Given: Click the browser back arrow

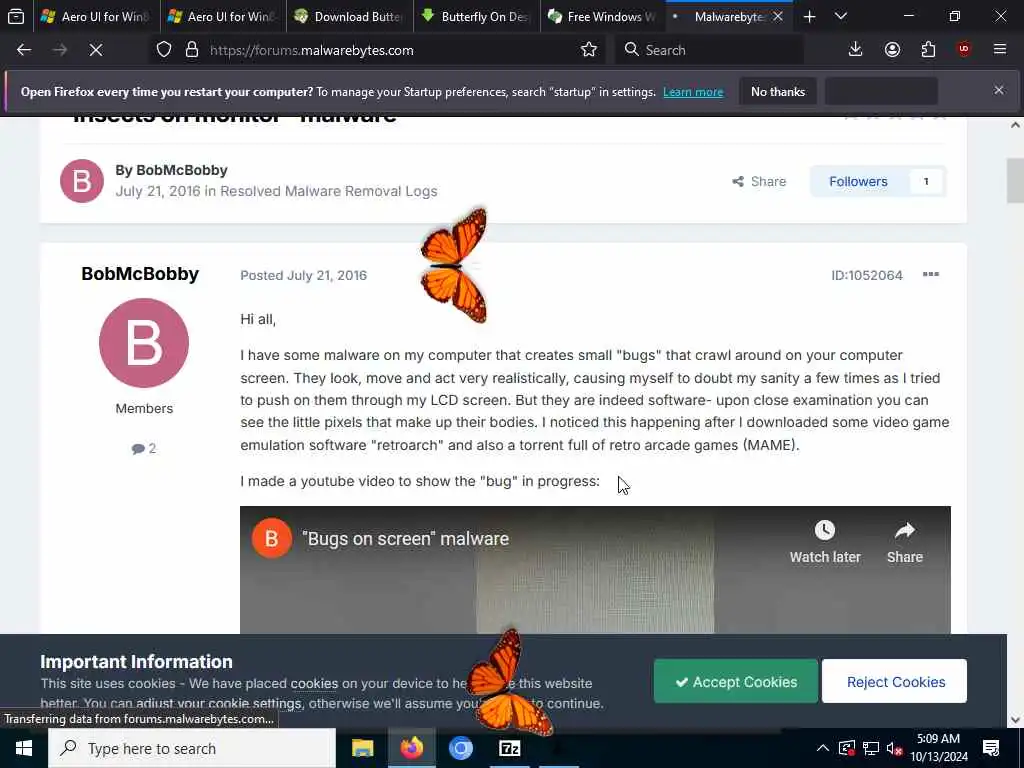Looking at the screenshot, I should (24, 50).
